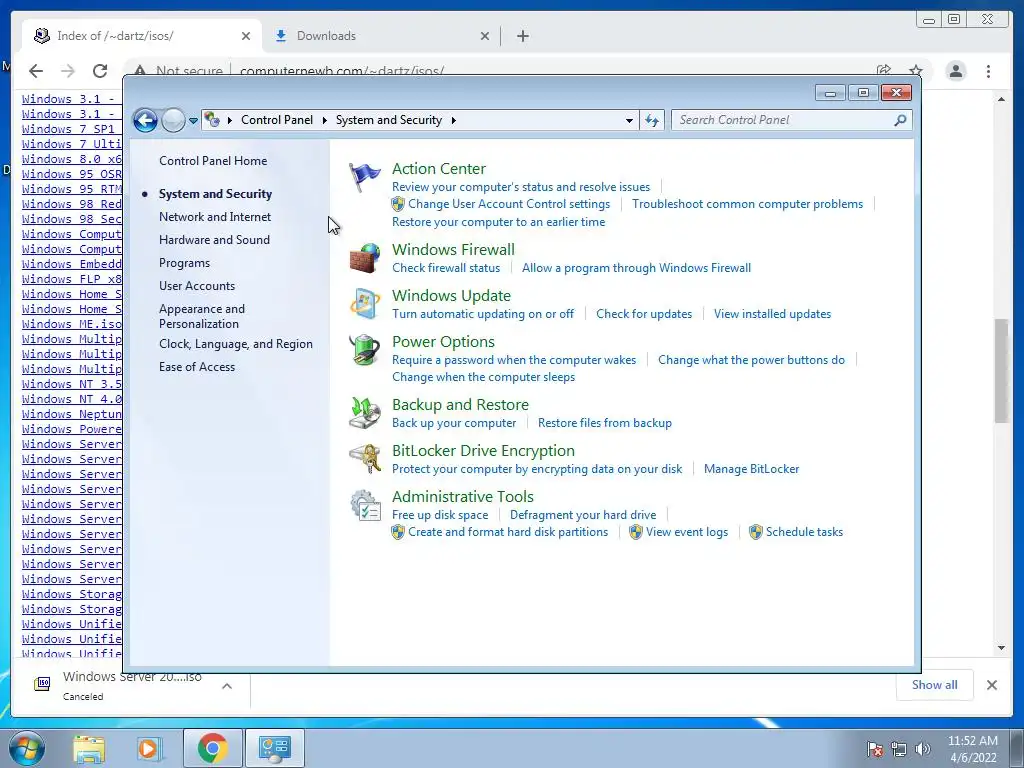The width and height of the screenshot is (1024, 768).
Task: Click Change what the power buttons do
Action: pos(751,360)
